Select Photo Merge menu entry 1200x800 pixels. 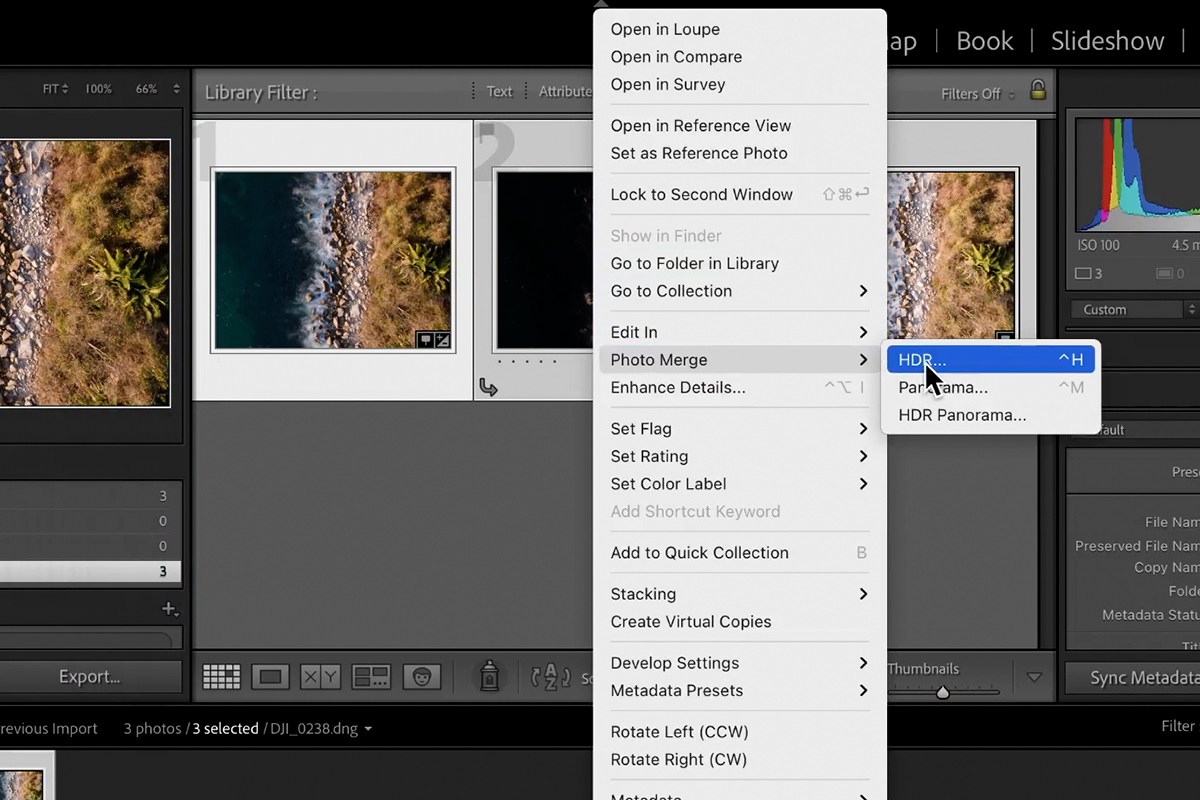740,360
